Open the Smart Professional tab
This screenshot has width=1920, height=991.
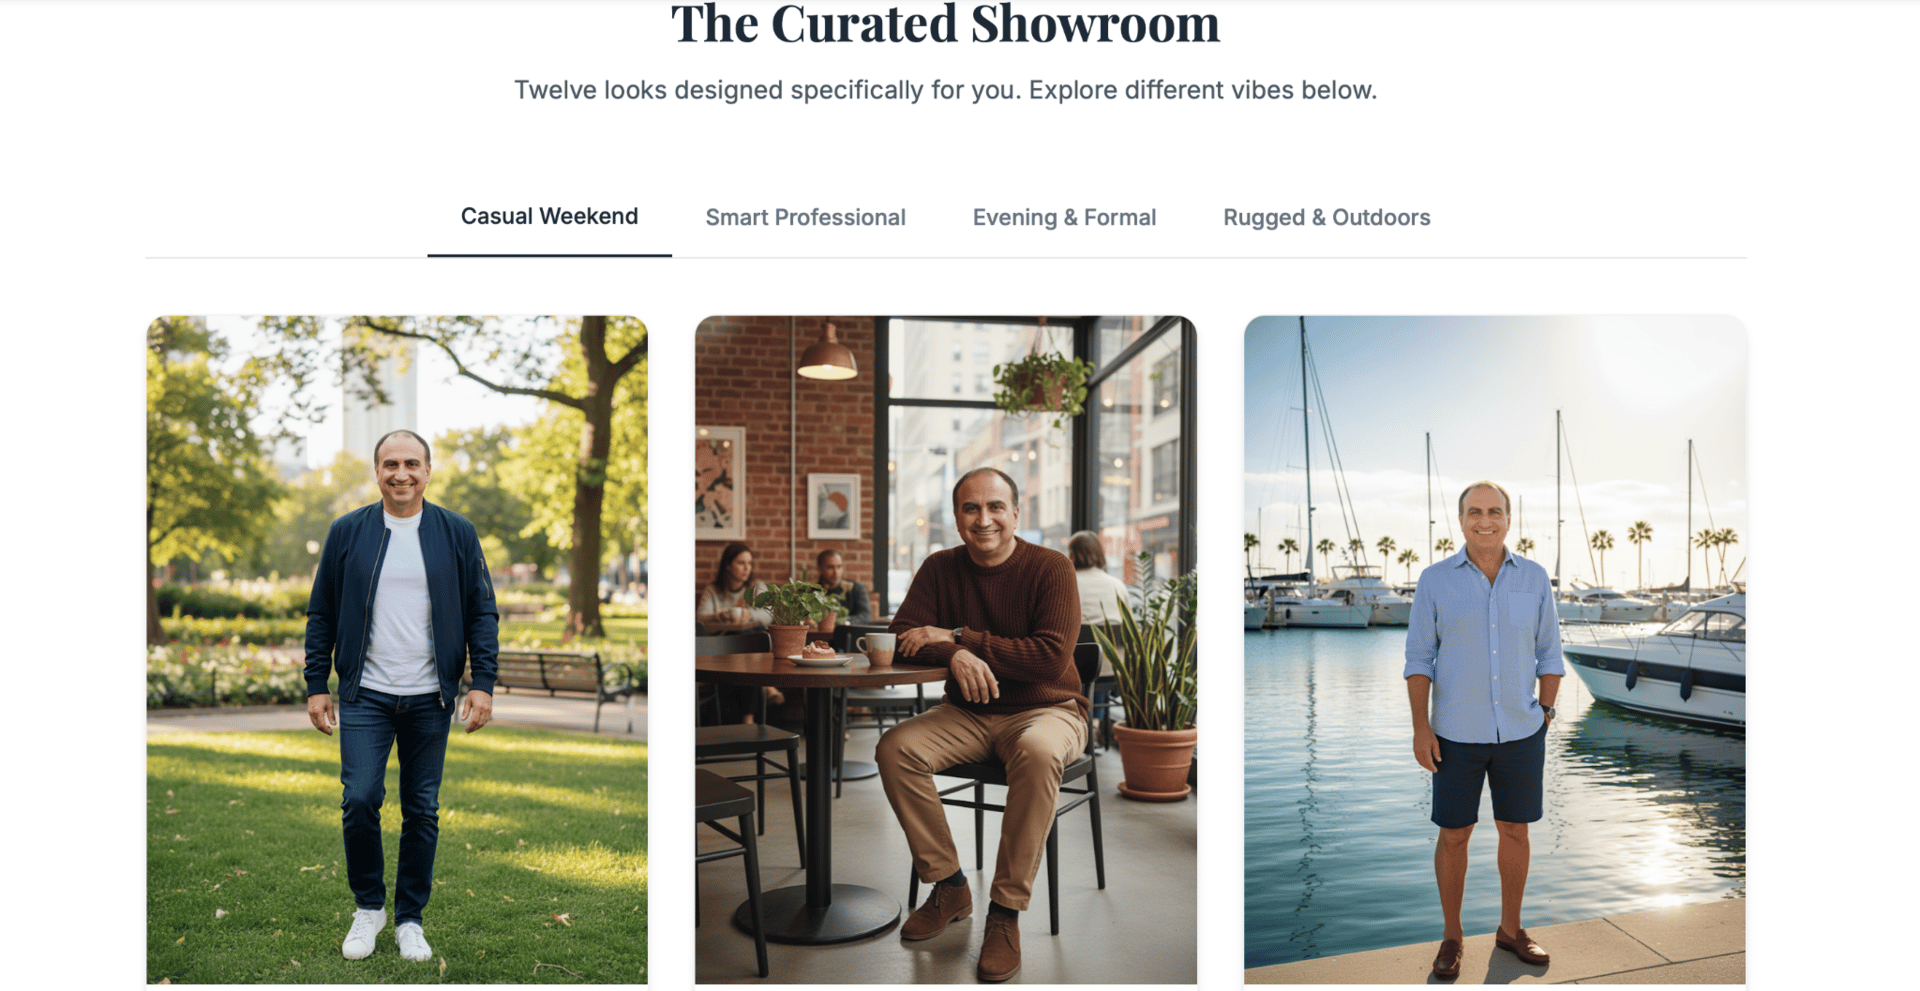(x=805, y=218)
